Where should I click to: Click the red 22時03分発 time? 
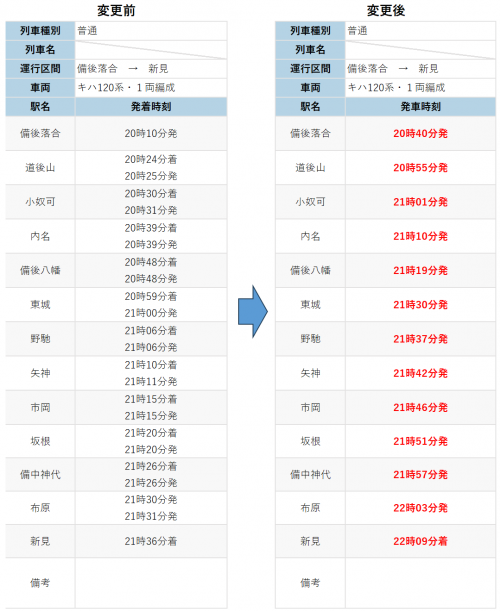420,508
